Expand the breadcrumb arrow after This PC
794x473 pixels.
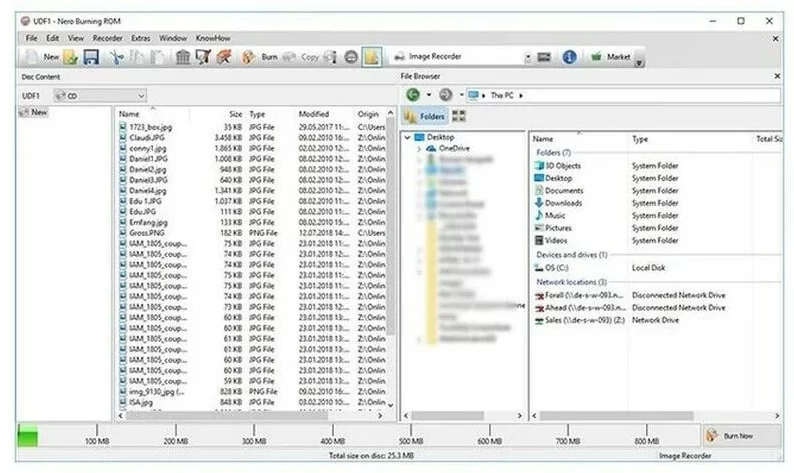pos(521,95)
